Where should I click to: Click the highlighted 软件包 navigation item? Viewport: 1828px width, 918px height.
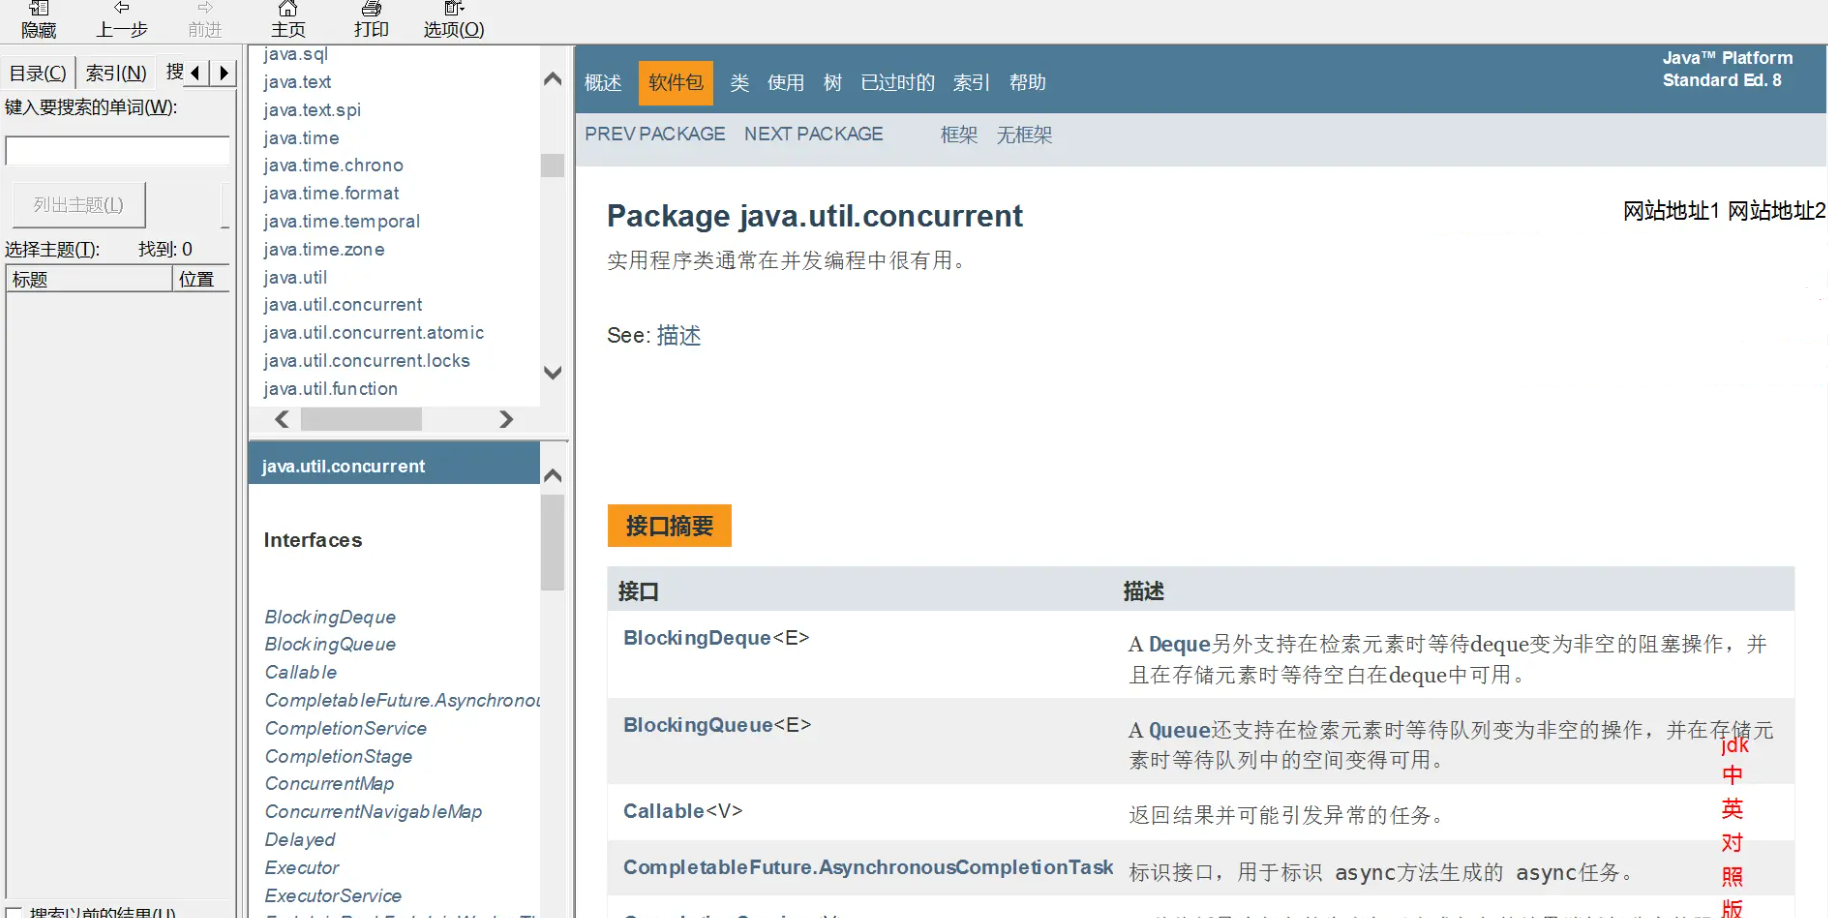[676, 82]
